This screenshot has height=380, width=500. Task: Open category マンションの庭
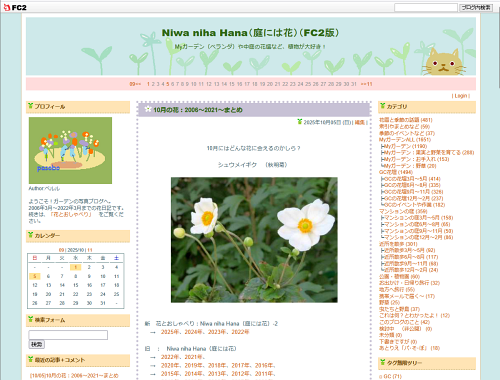pyautogui.click(x=403, y=211)
